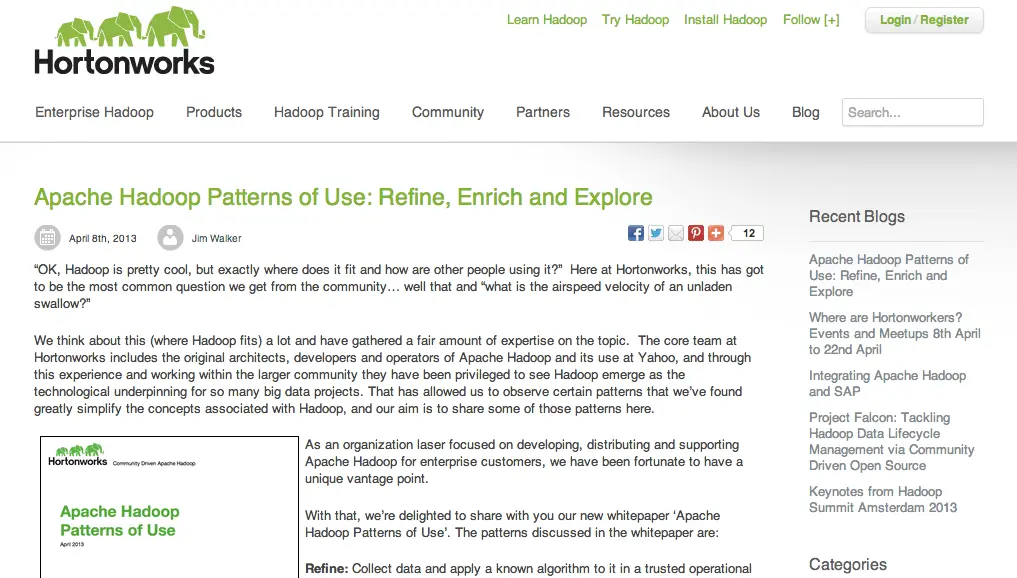Click into the Search field

[x=912, y=112]
